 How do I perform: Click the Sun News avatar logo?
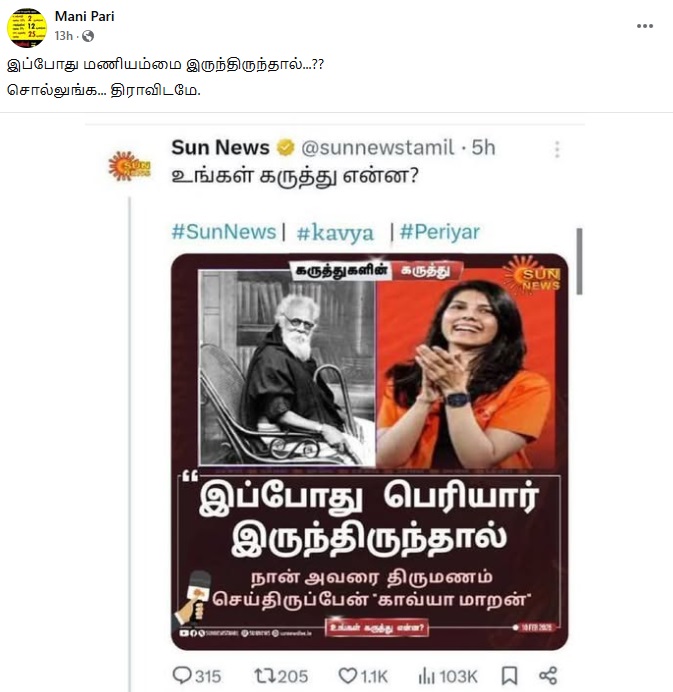[129, 166]
